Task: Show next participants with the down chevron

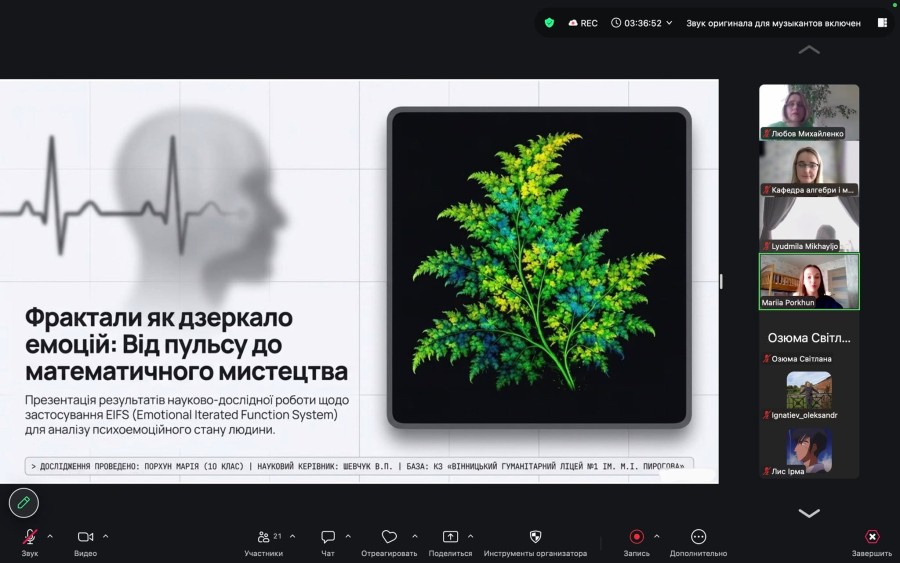Action: (809, 512)
